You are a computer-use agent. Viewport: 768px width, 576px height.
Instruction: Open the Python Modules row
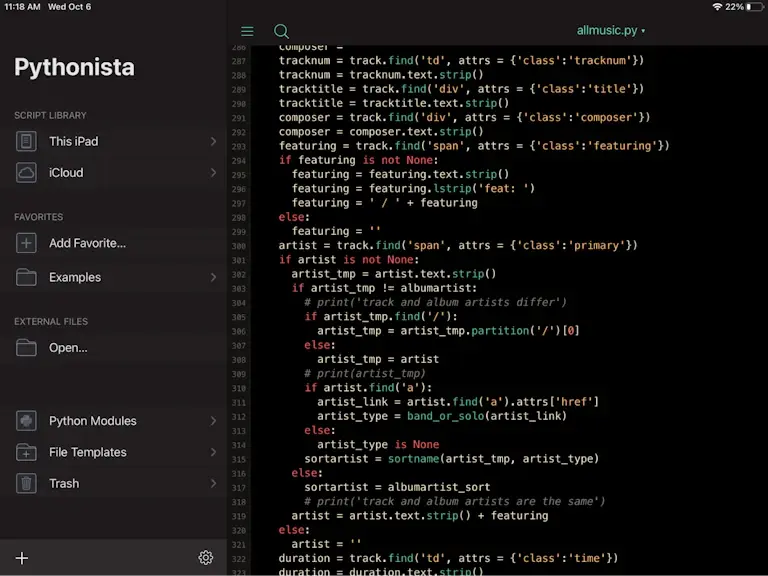tap(113, 421)
